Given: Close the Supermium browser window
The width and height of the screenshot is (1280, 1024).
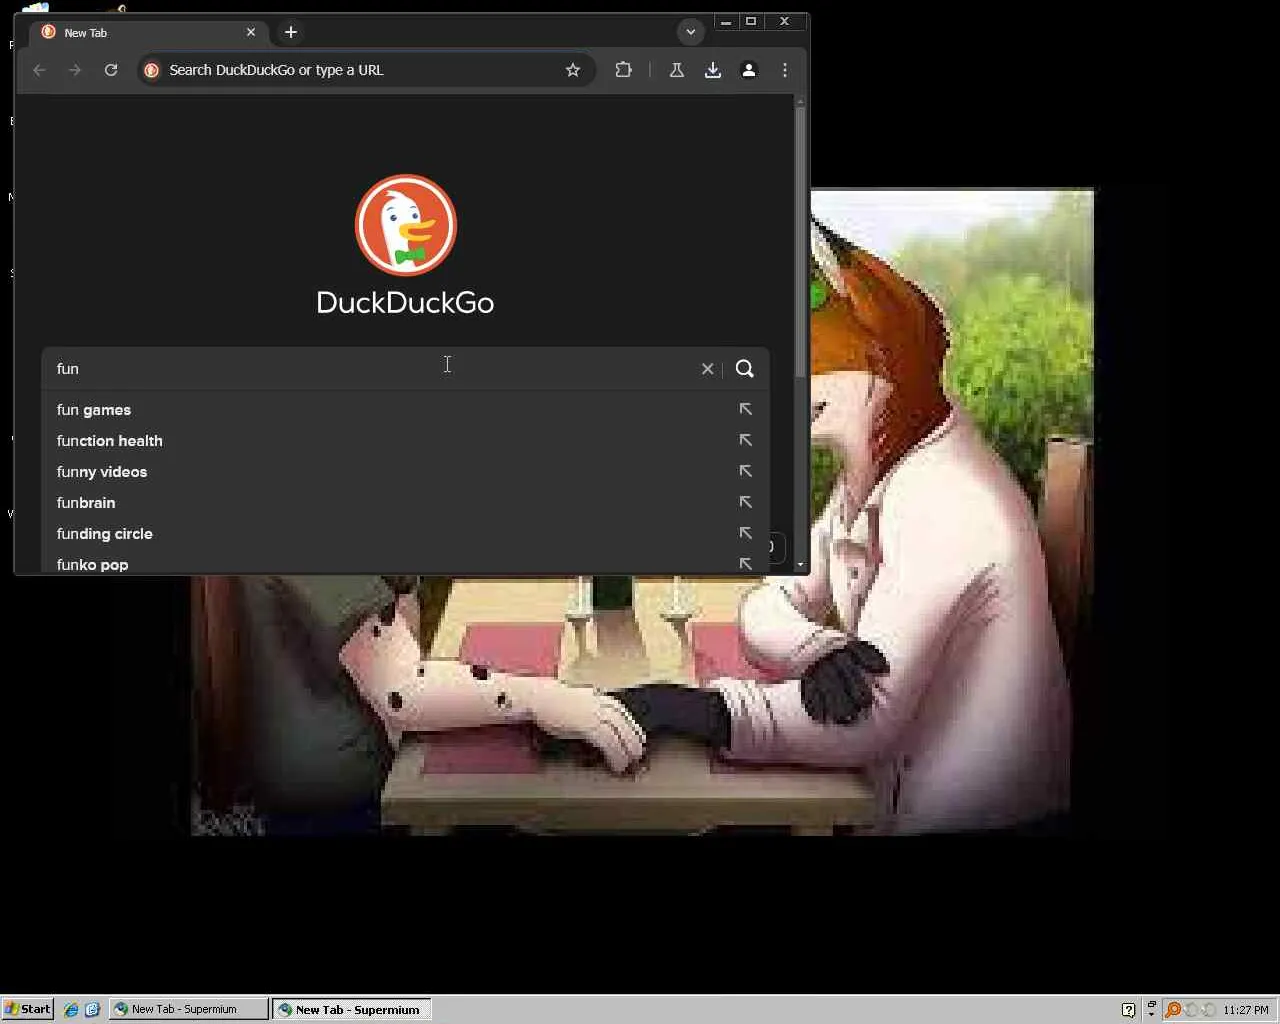Looking at the screenshot, I should point(785,21).
